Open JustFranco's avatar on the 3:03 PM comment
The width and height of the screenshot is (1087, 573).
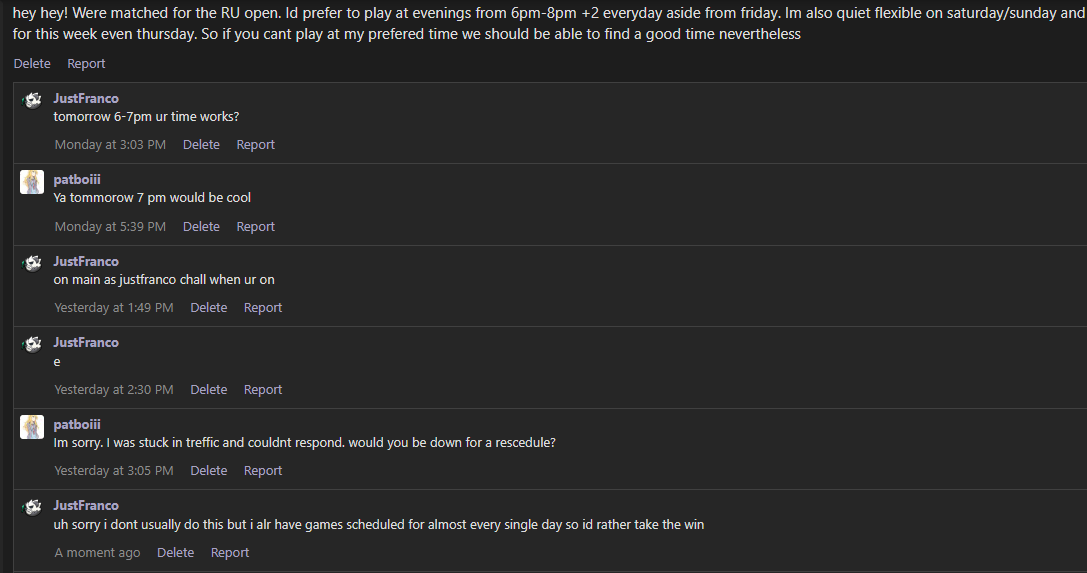point(32,100)
